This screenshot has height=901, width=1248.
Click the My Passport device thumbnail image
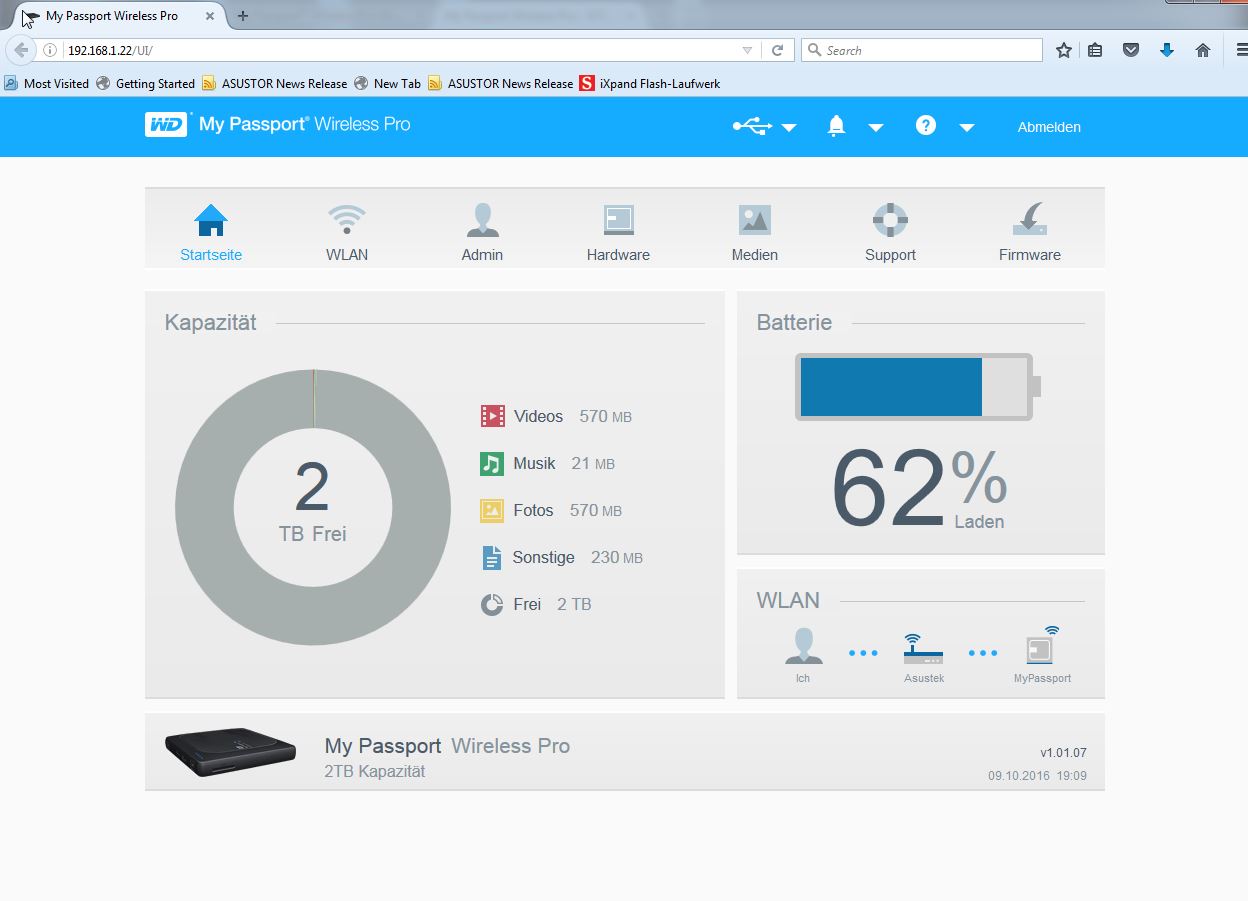230,753
